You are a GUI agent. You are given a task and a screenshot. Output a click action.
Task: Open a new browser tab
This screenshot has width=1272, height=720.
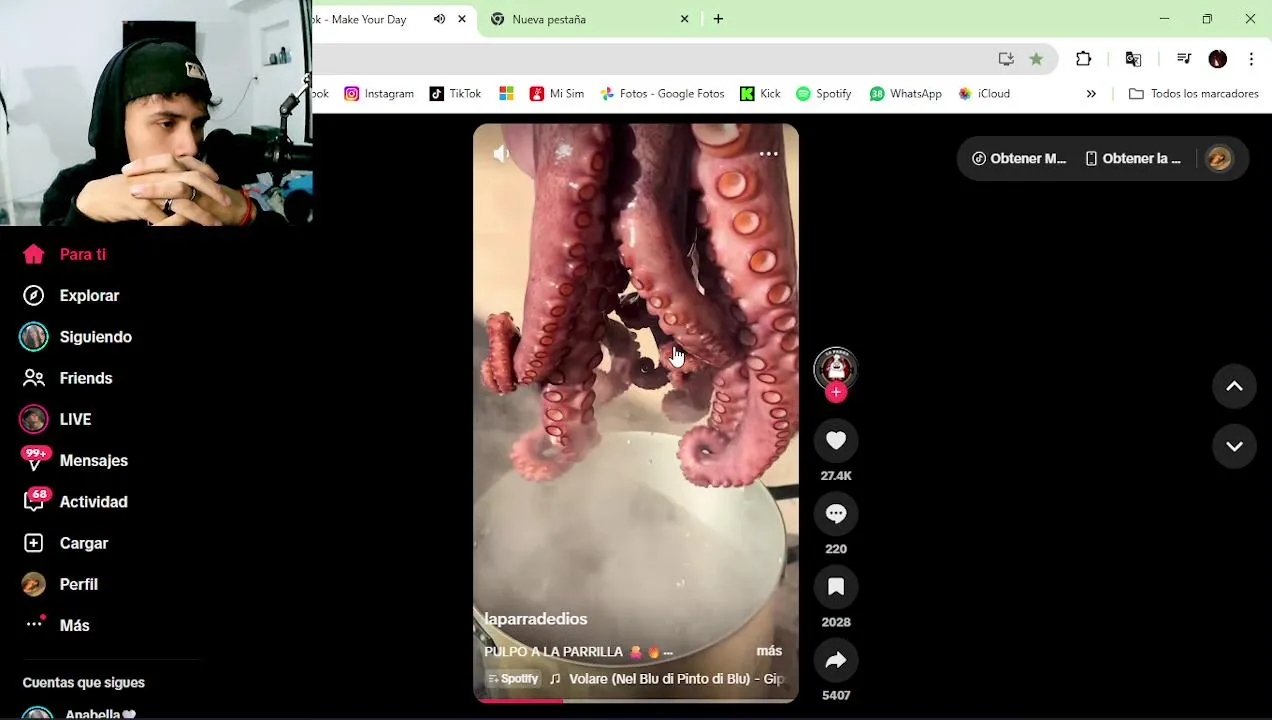[x=718, y=19]
